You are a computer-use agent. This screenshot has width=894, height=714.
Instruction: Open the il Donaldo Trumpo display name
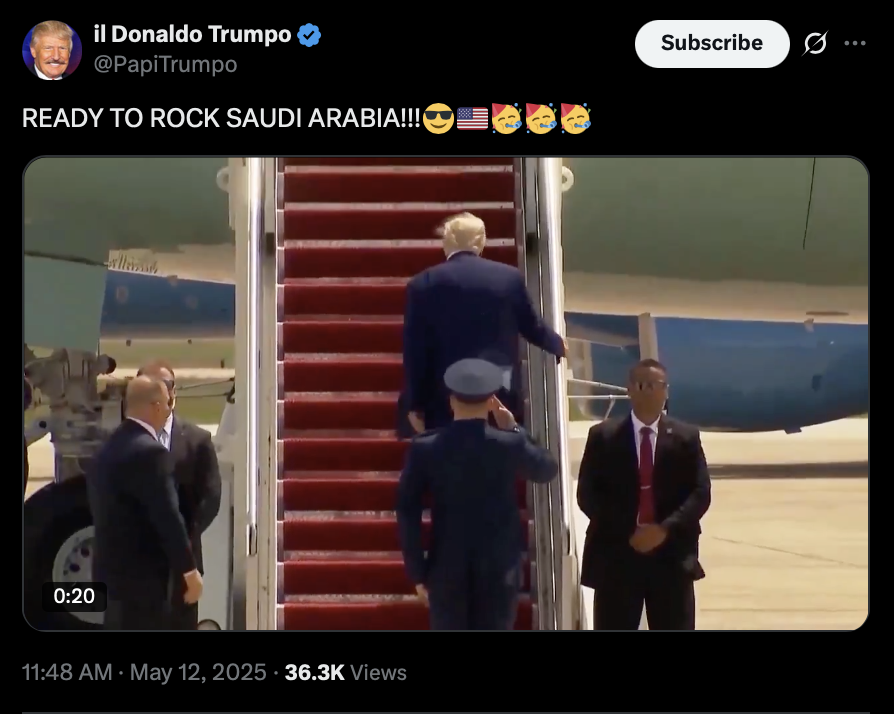point(193,34)
